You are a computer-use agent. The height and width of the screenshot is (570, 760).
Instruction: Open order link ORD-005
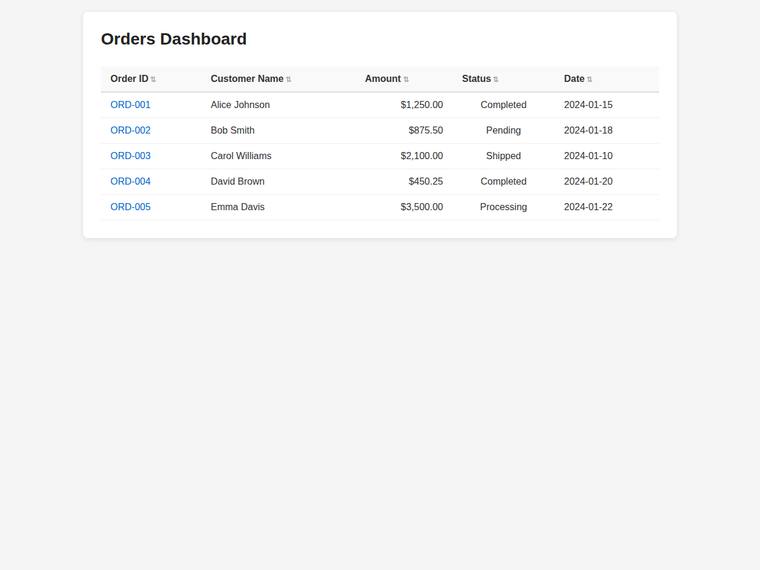click(x=130, y=207)
